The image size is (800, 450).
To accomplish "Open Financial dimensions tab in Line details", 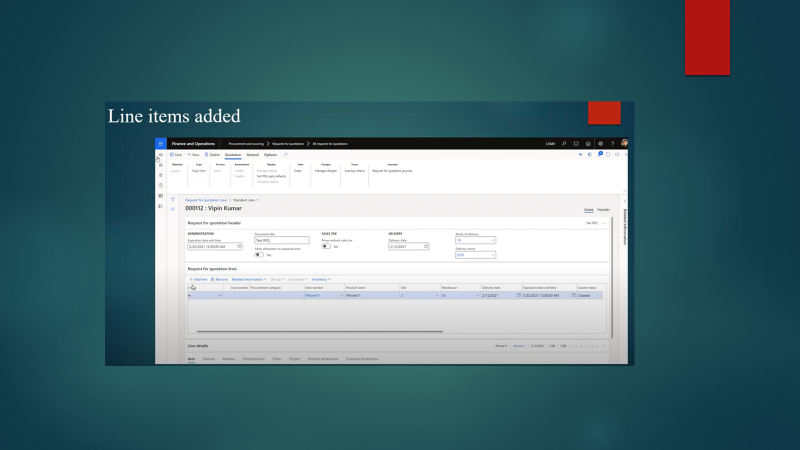I will pos(362,359).
